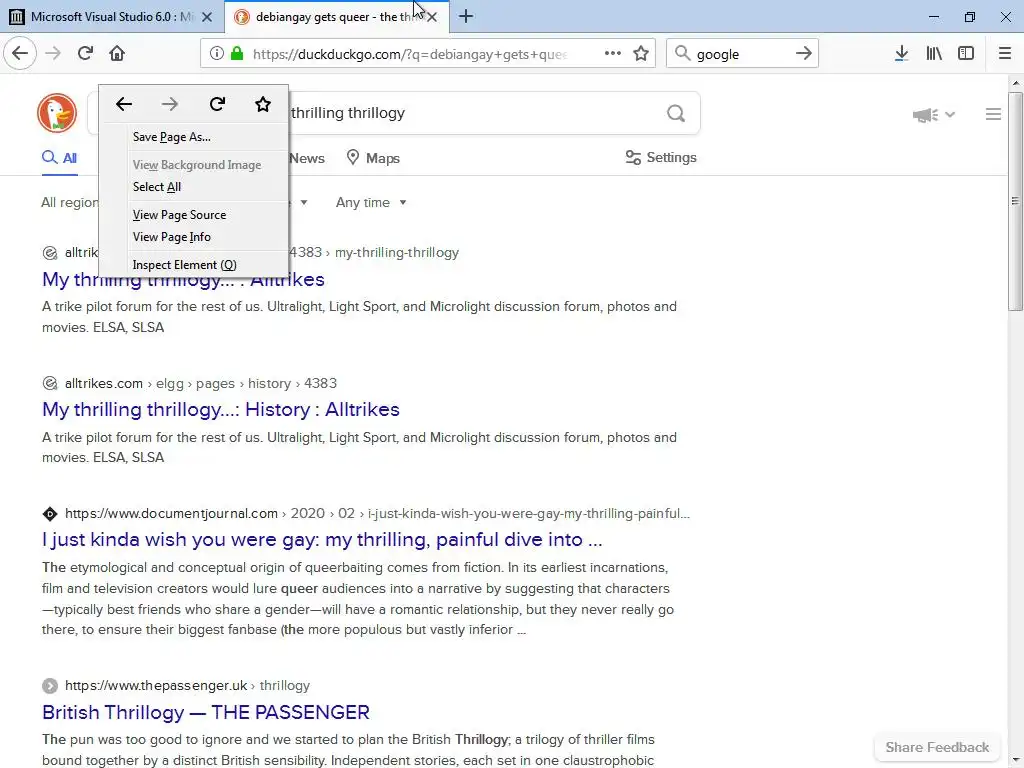Open the Any time filter dropdown

371,202
